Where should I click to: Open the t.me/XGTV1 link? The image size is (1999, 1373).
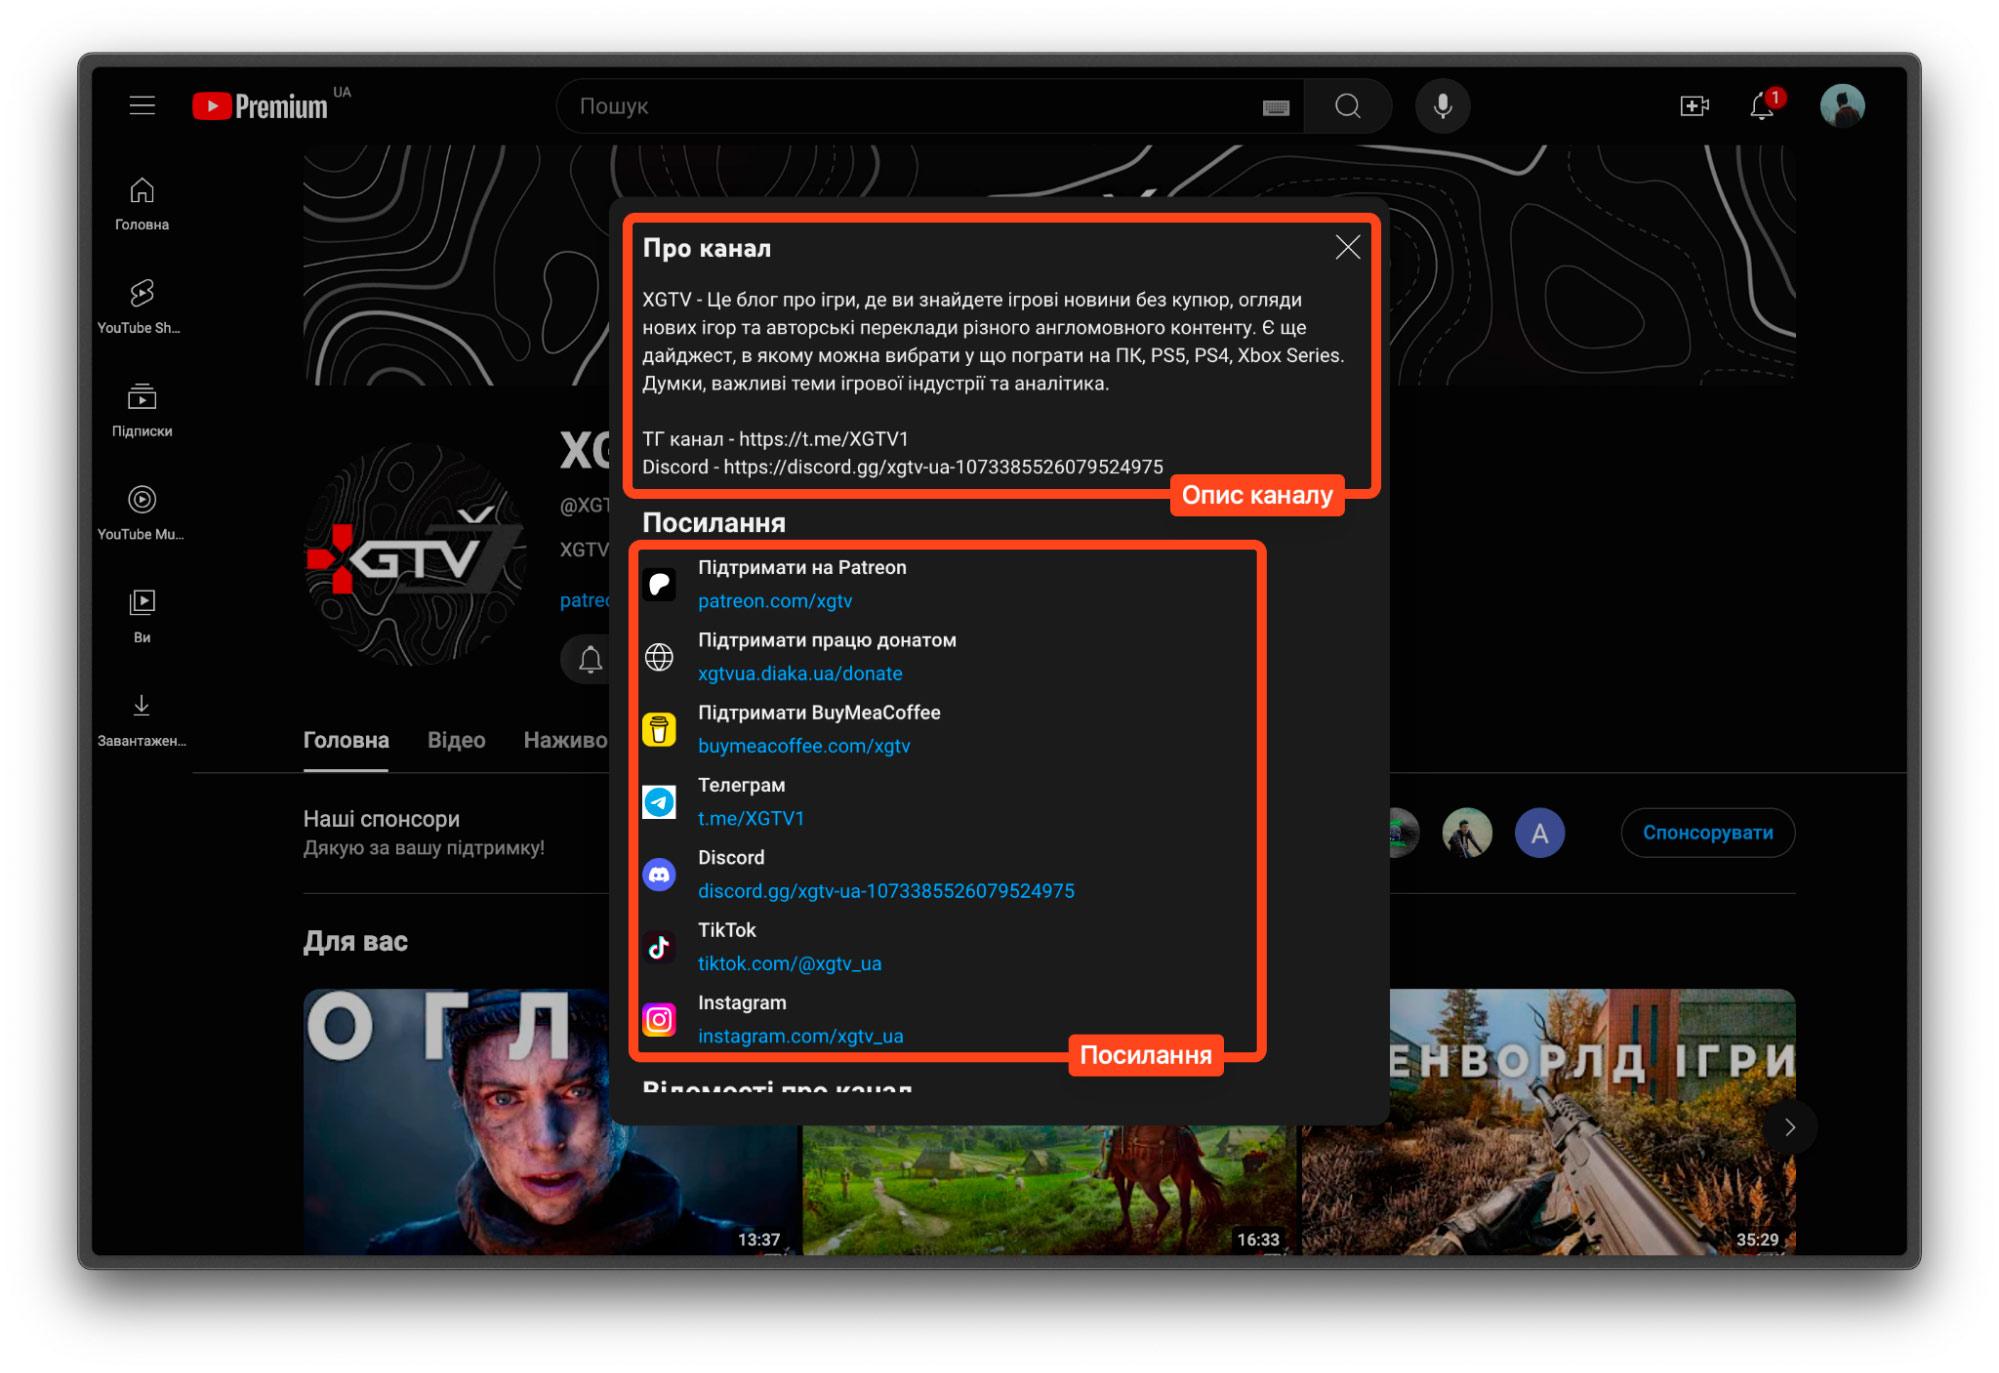tap(751, 818)
